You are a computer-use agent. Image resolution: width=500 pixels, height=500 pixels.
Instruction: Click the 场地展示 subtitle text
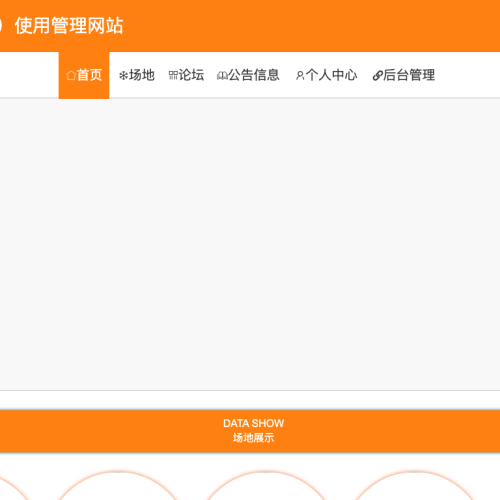point(253,438)
